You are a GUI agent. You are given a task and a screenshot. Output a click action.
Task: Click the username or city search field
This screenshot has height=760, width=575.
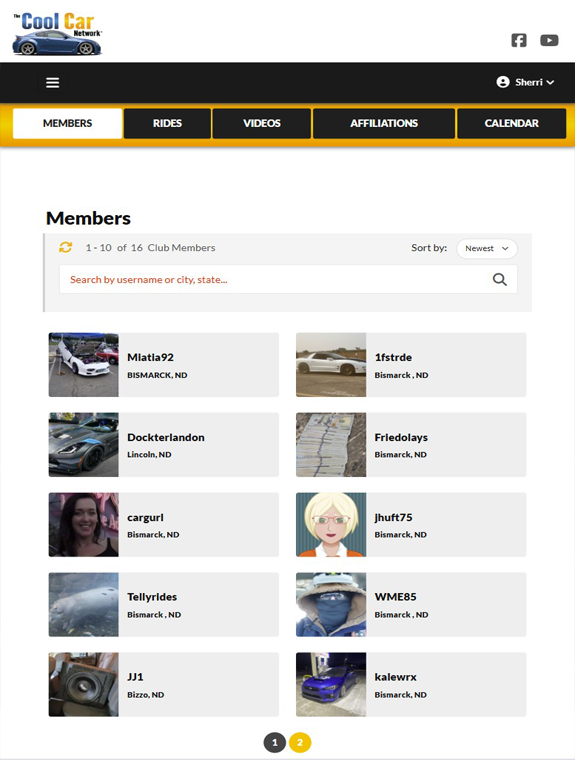pyautogui.click(x=288, y=279)
